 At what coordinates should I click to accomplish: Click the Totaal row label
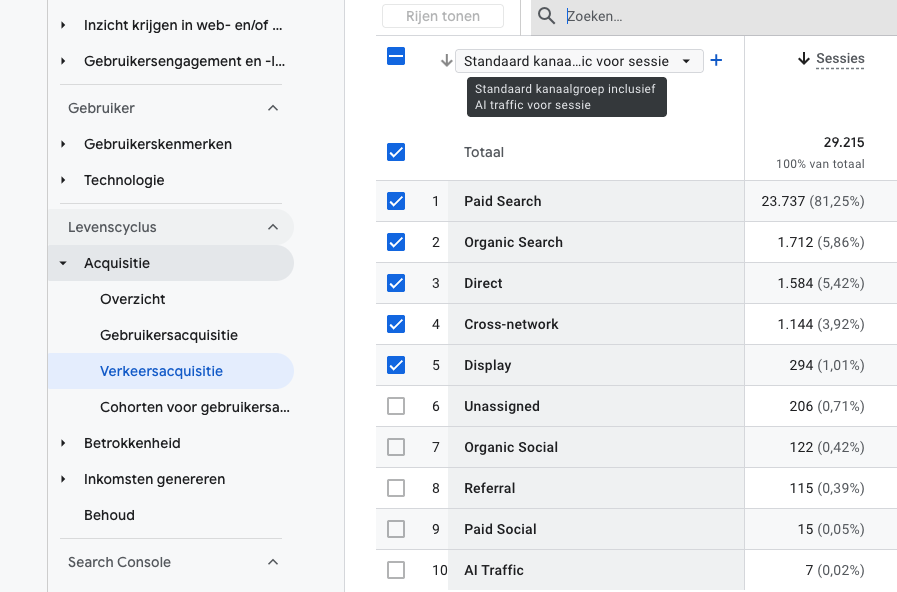pyautogui.click(x=484, y=152)
